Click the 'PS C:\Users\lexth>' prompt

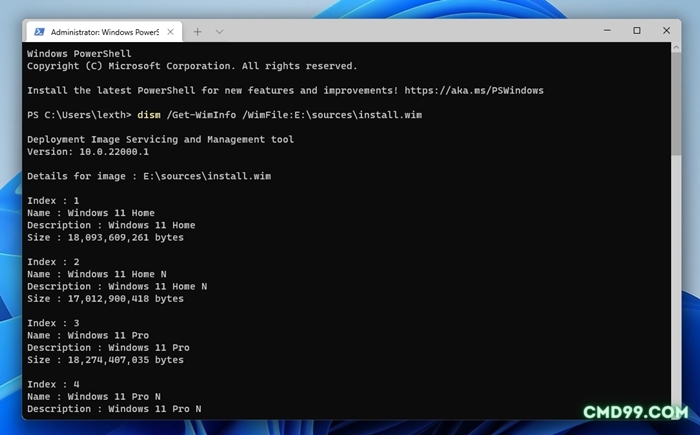tap(79, 115)
